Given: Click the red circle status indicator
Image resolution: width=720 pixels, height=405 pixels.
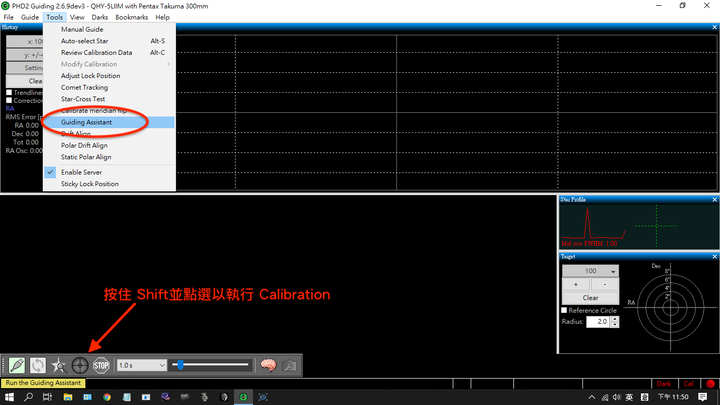Looking at the screenshot, I should 710,383.
